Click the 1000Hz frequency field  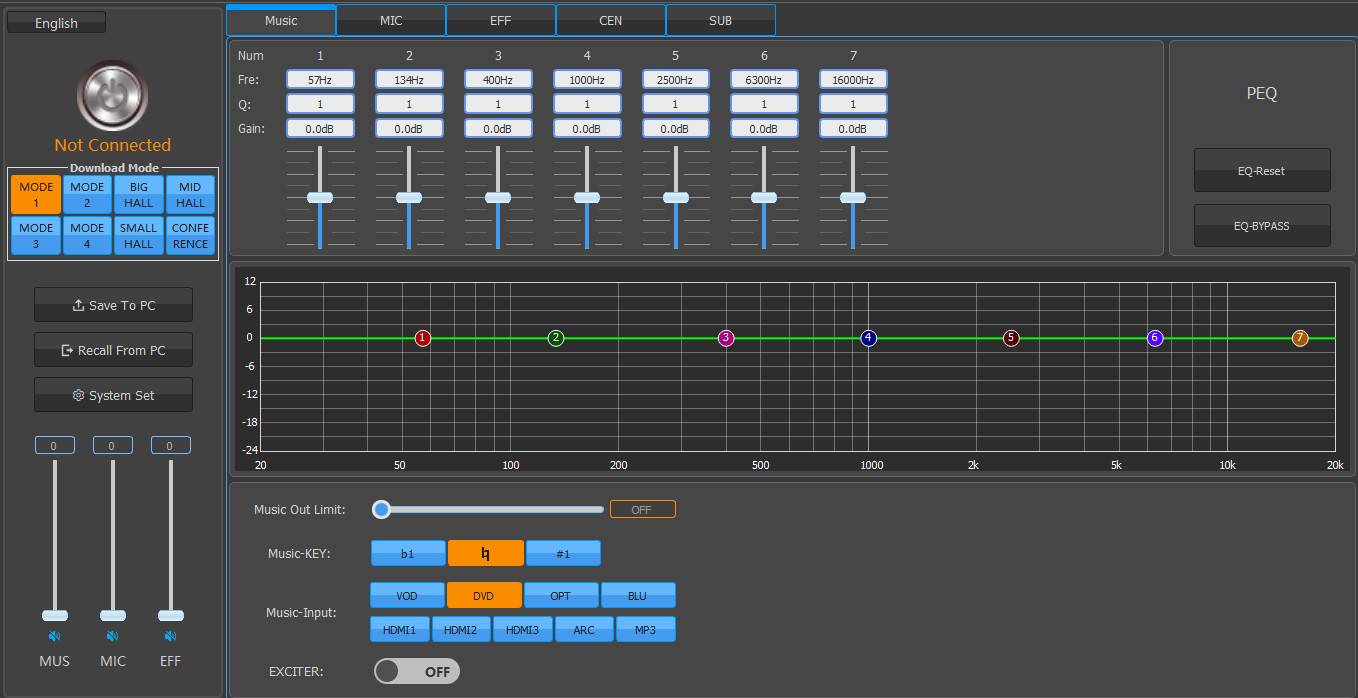[587, 79]
